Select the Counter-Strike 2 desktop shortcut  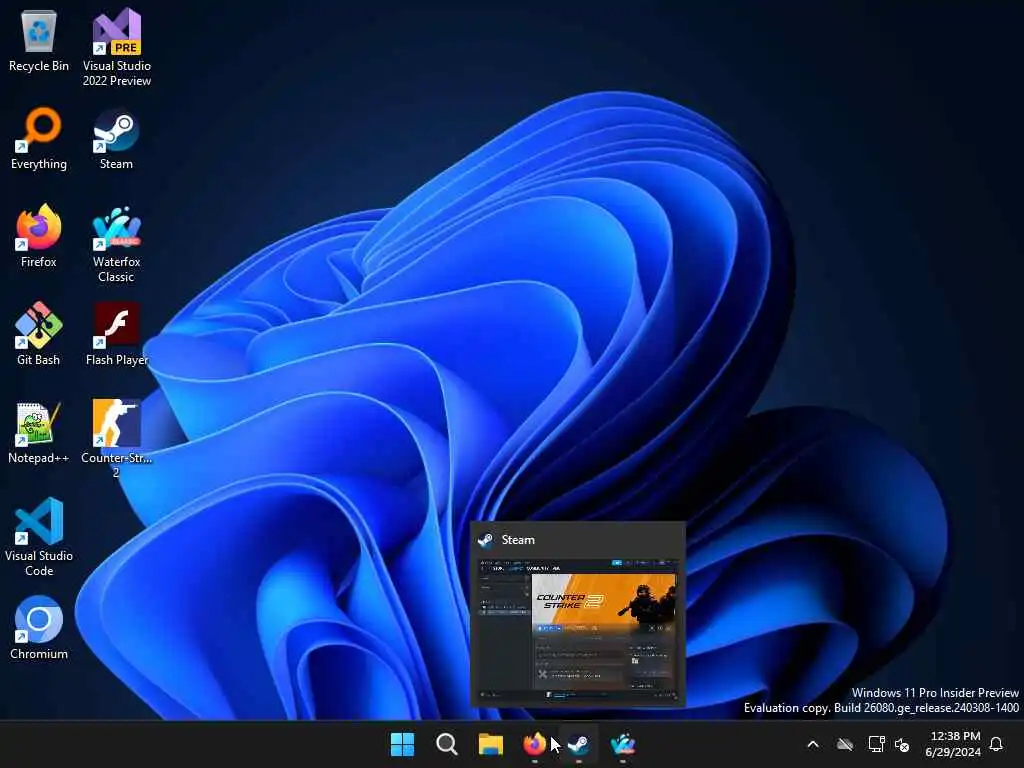pyautogui.click(x=116, y=439)
